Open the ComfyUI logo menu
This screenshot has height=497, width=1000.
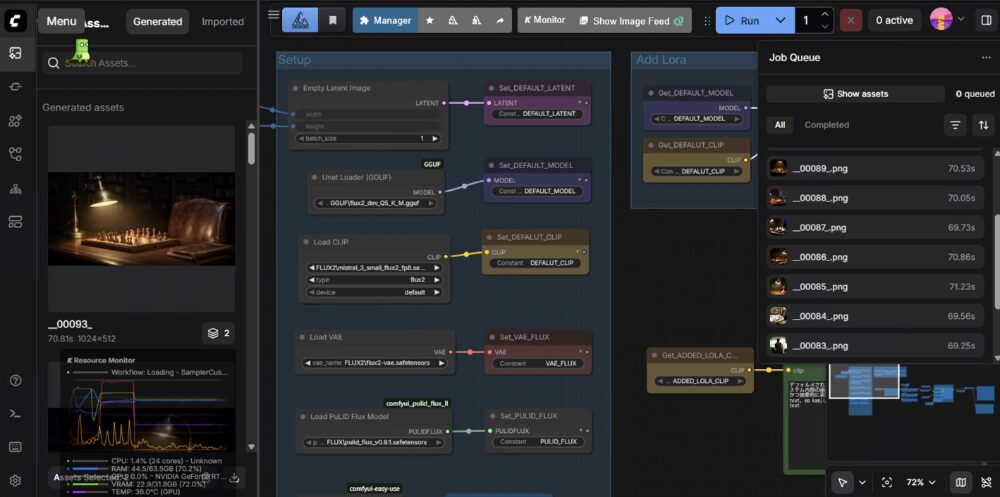[15, 21]
